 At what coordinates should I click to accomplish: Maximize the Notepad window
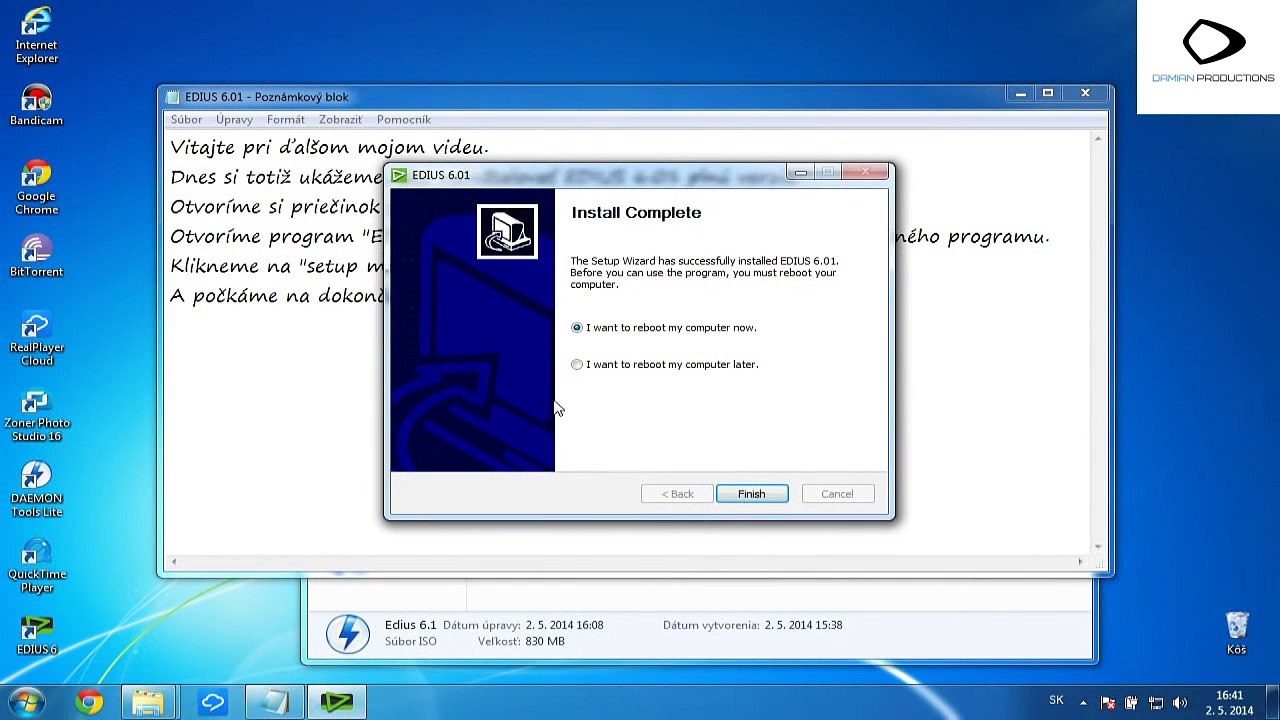pos(1048,94)
